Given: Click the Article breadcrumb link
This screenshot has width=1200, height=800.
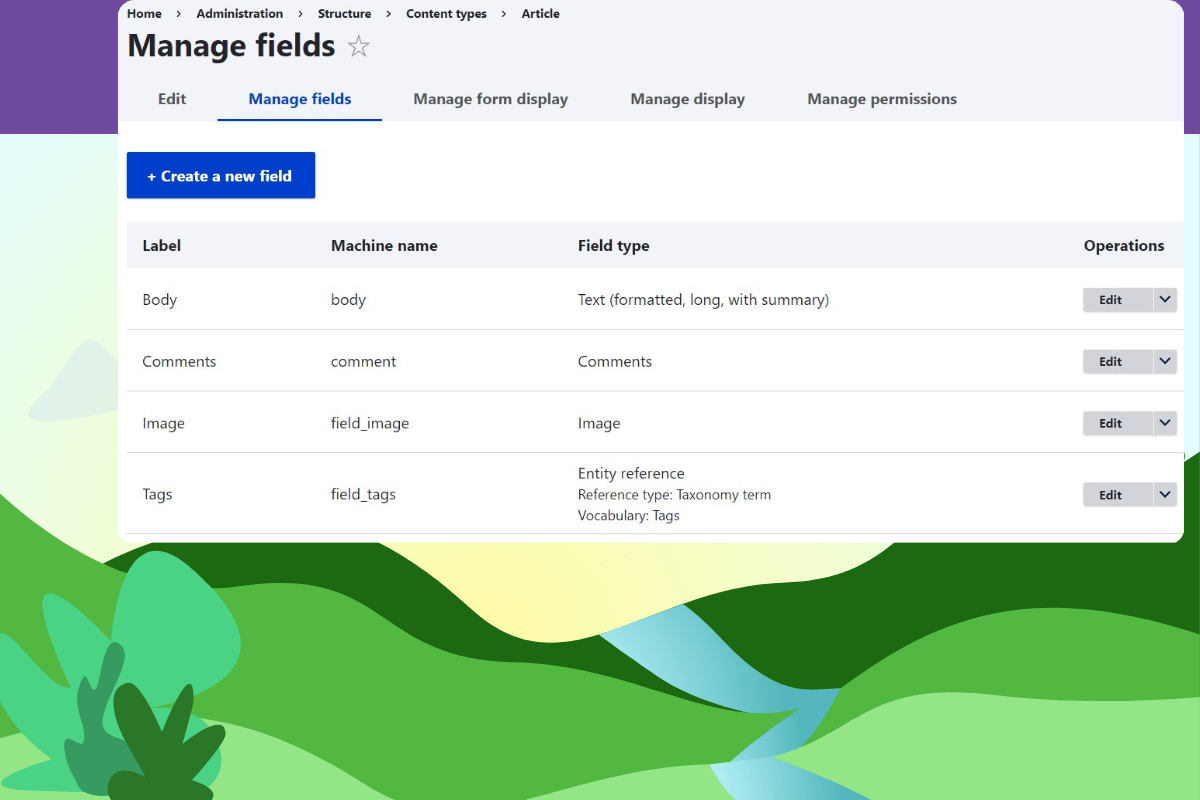Looking at the screenshot, I should tap(540, 13).
